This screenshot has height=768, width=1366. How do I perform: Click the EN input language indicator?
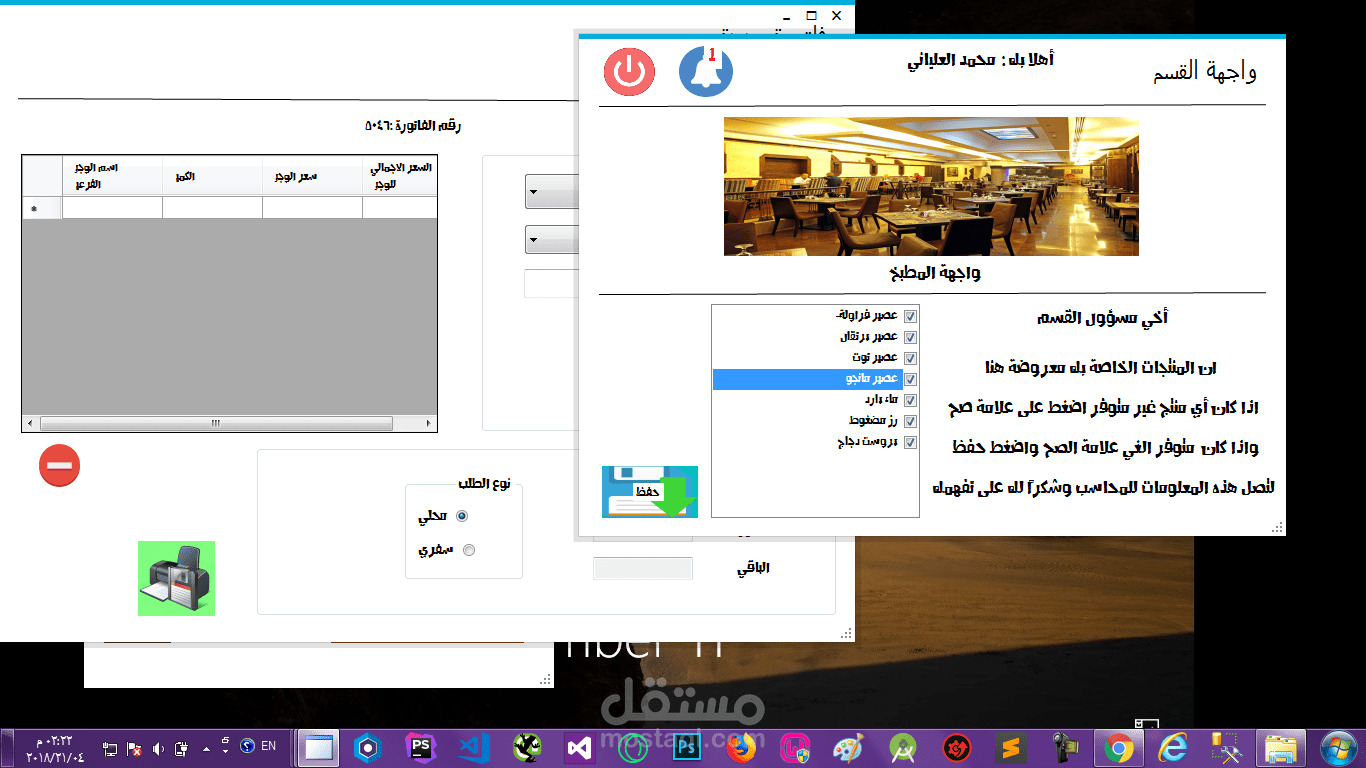tap(268, 746)
